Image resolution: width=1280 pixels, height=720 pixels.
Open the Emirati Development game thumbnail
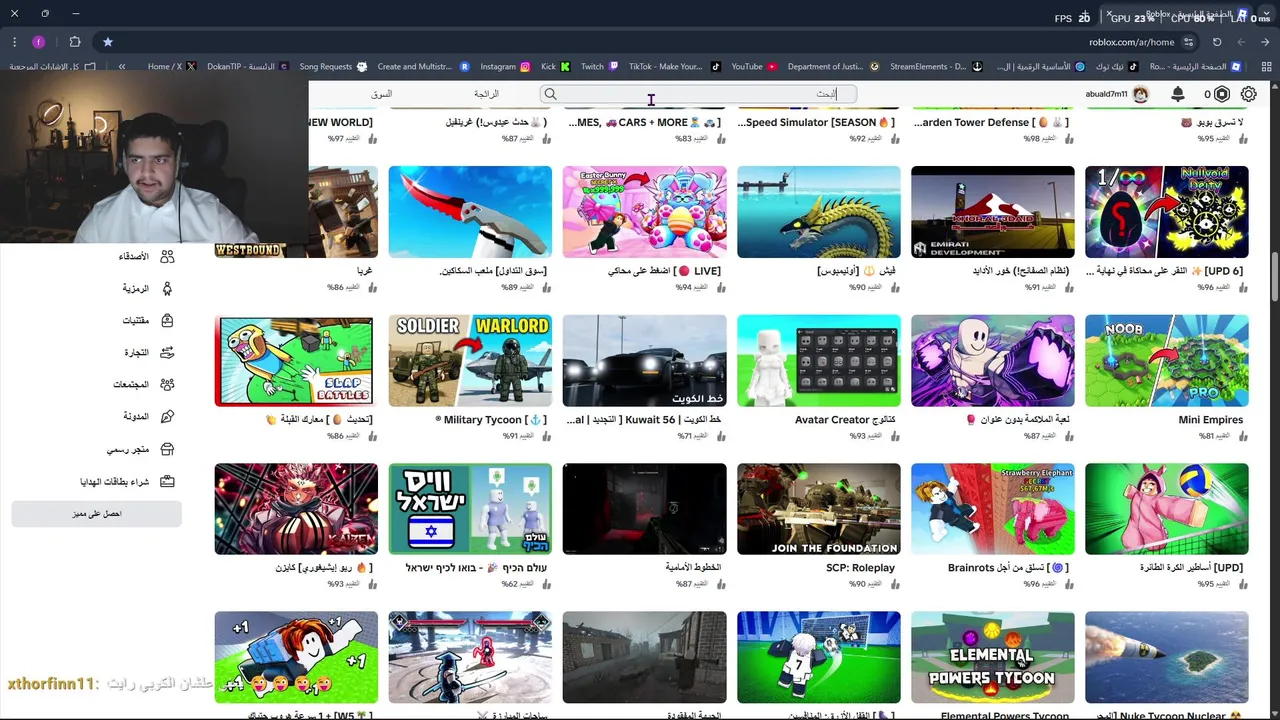993,212
